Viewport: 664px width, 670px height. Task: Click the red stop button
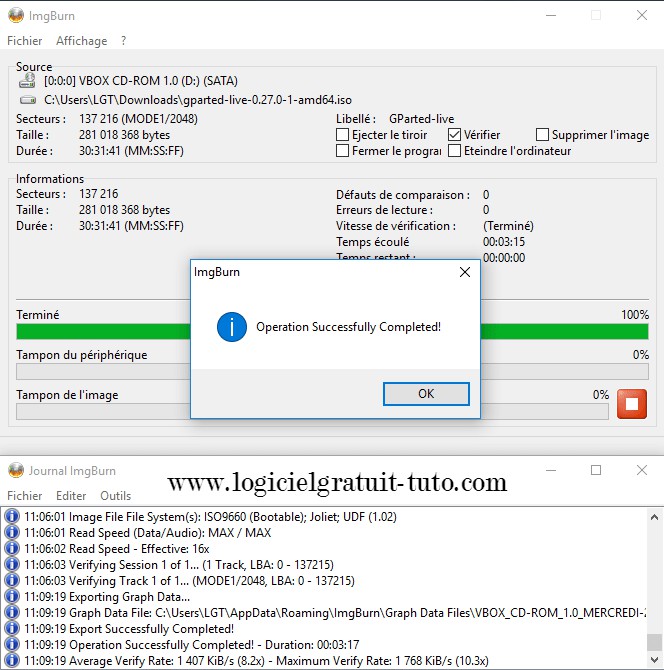point(632,404)
